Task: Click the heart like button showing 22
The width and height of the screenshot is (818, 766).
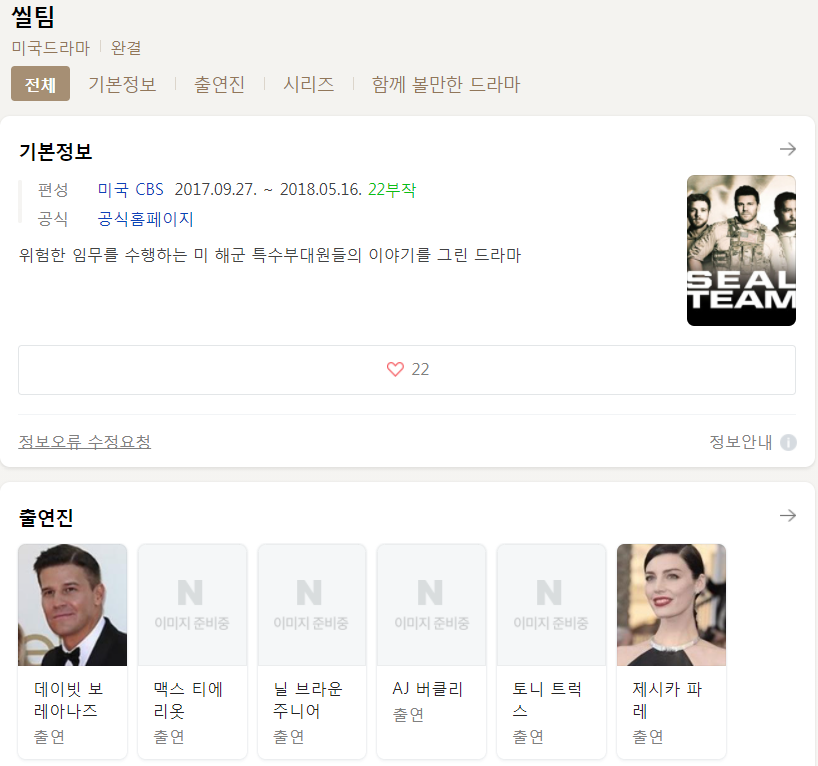Action: (x=407, y=370)
